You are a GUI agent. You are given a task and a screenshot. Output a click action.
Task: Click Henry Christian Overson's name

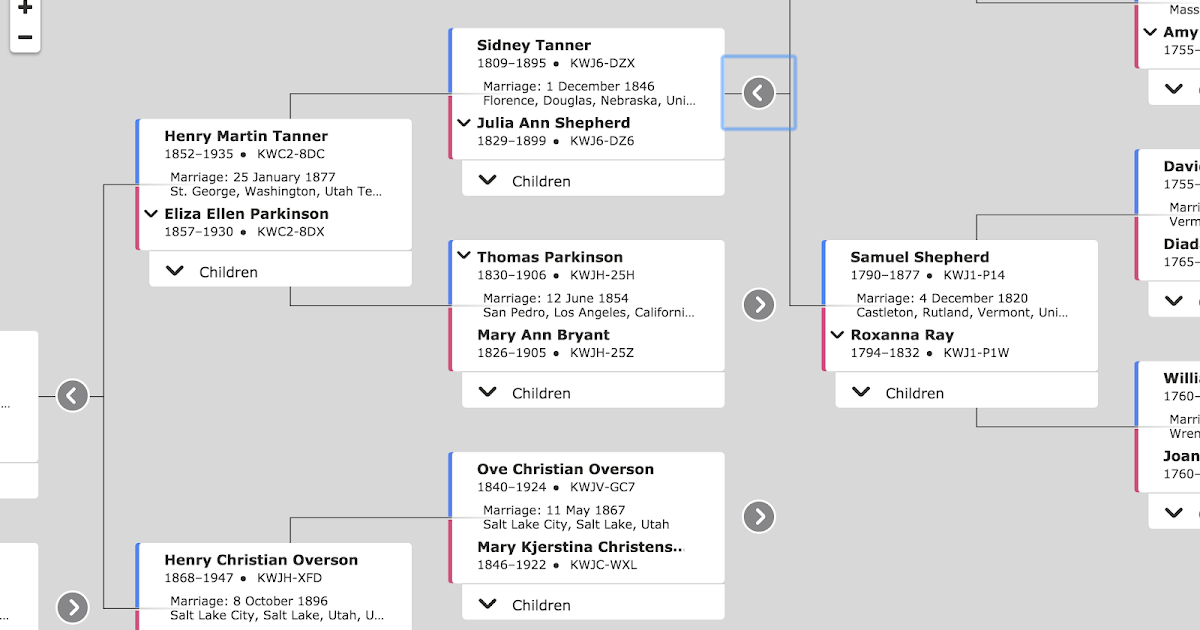(260, 560)
